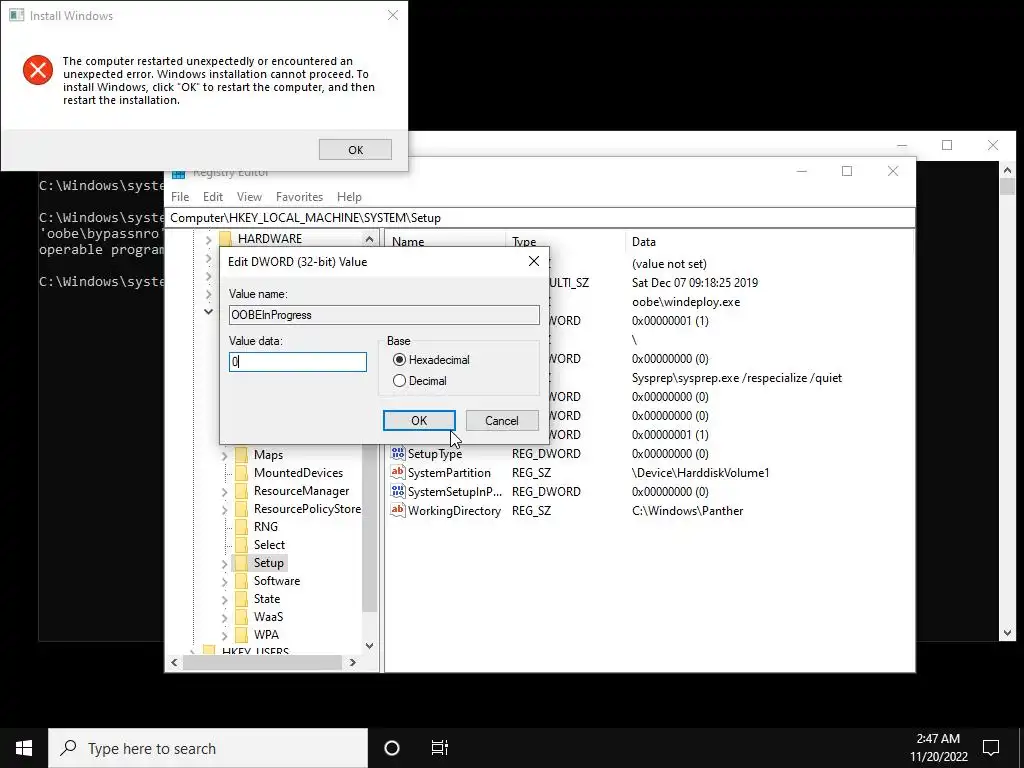Confirm the DWORD edit with OK
Viewport: 1024px width, 768px height.
coord(419,421)
